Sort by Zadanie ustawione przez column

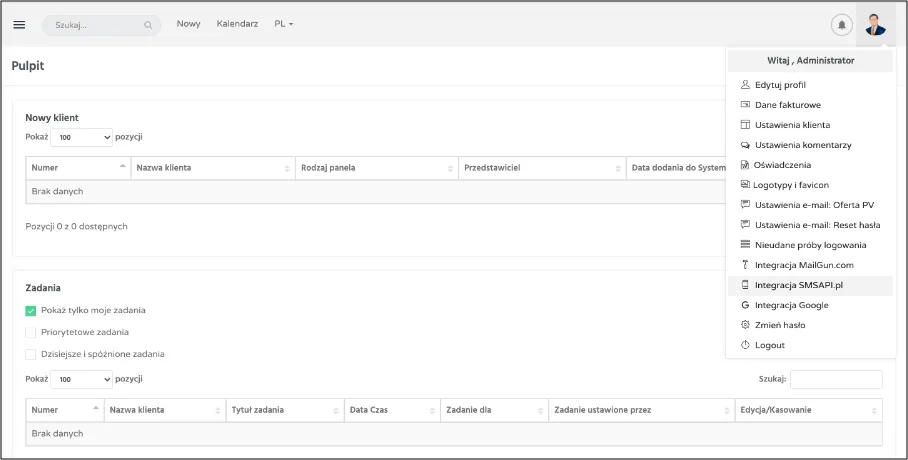tap(642, 410)
